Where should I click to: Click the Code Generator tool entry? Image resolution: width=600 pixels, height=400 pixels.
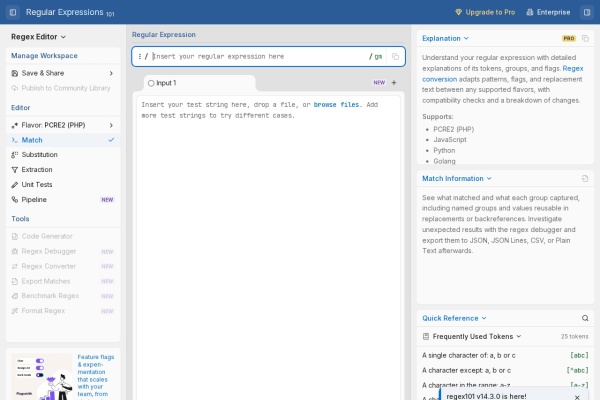(63, 237)
